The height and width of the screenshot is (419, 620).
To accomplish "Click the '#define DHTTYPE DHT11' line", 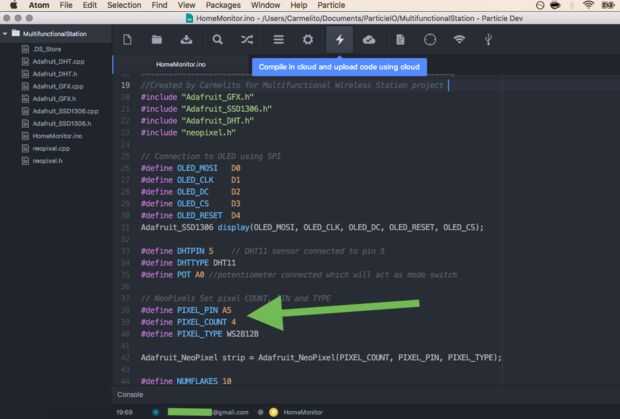I will 188,263.
